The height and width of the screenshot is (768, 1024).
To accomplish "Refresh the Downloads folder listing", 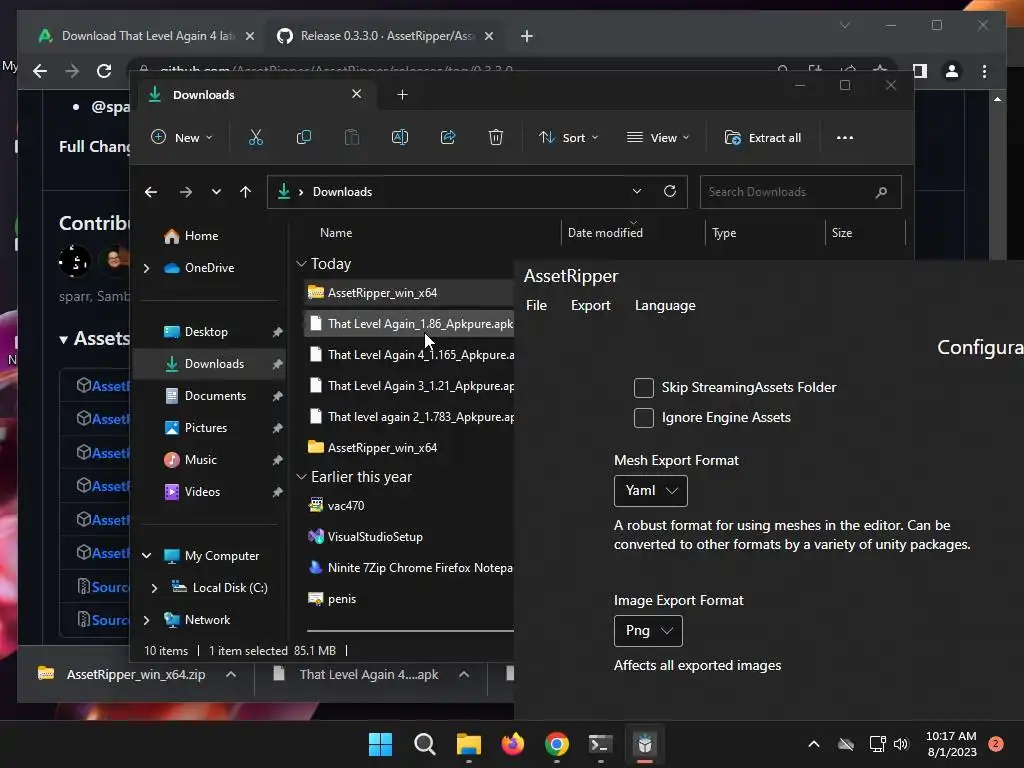I will [669, 191].
